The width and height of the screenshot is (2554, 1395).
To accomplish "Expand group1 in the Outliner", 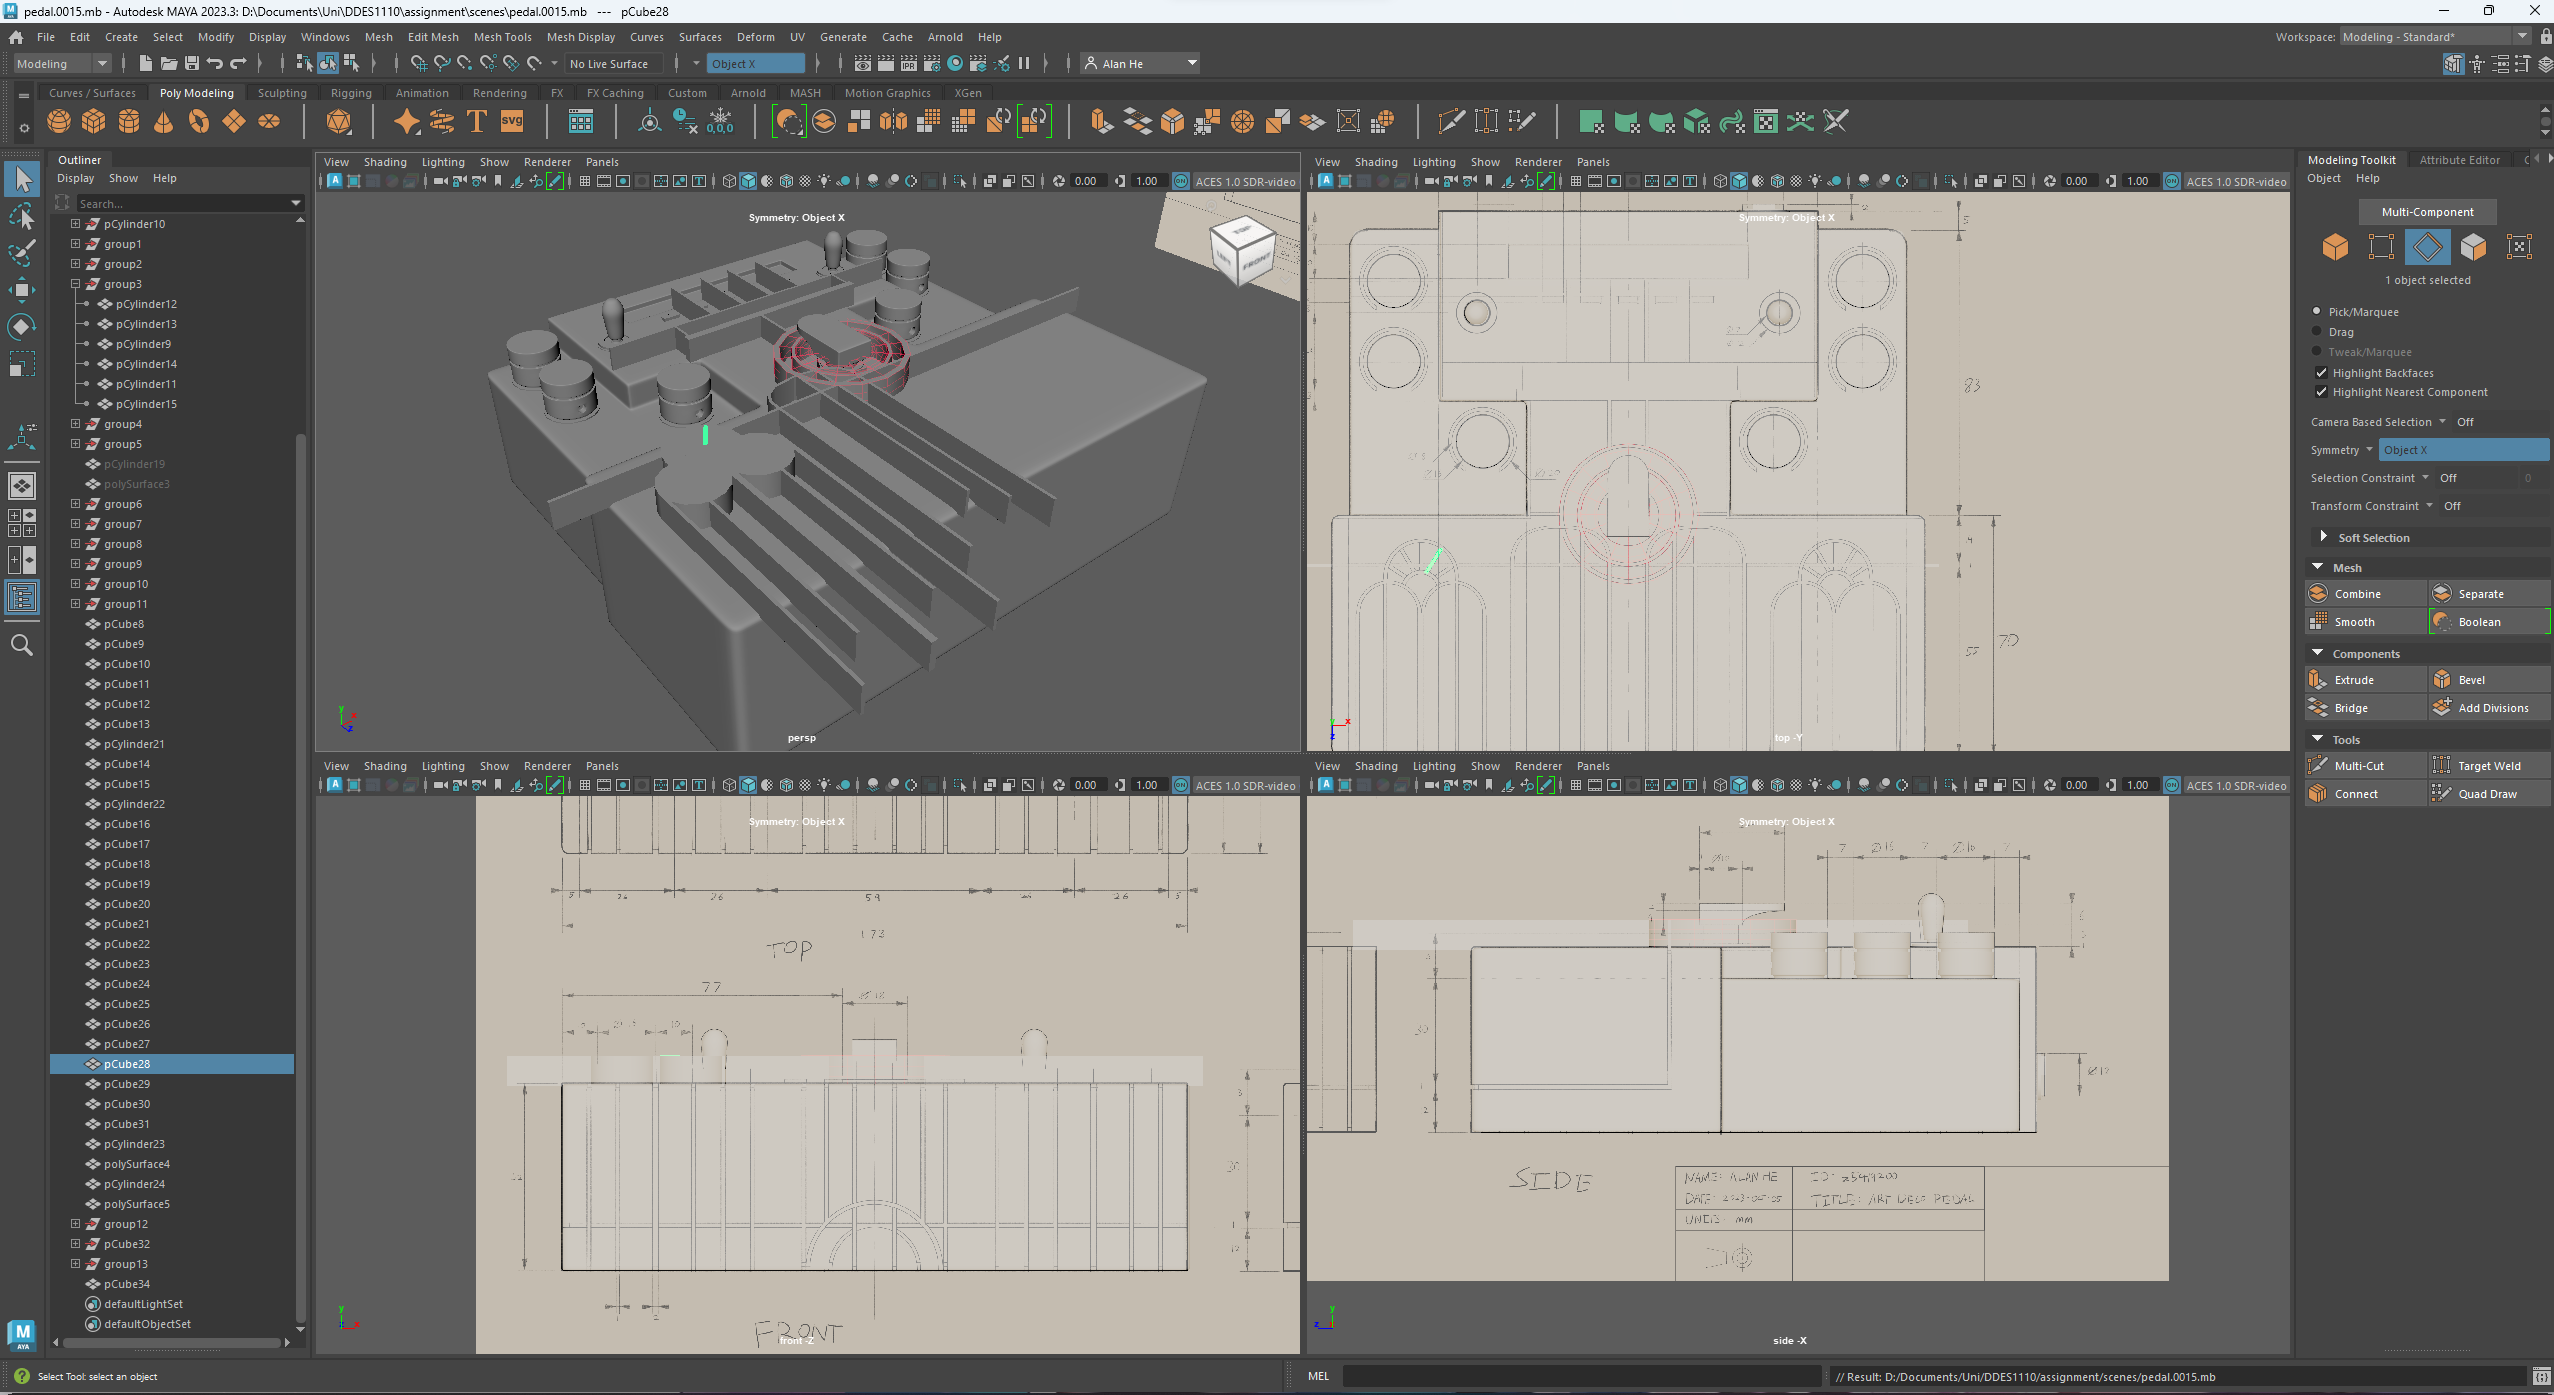I will tap(77, 243).
